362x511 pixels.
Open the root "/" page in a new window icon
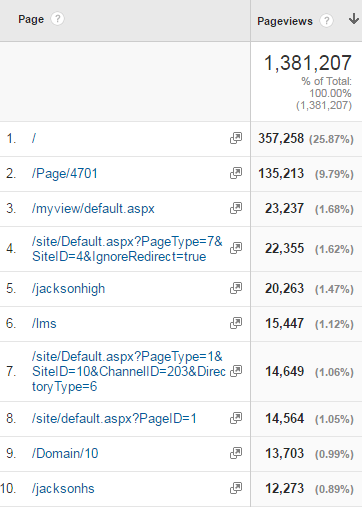coord(236,138)
